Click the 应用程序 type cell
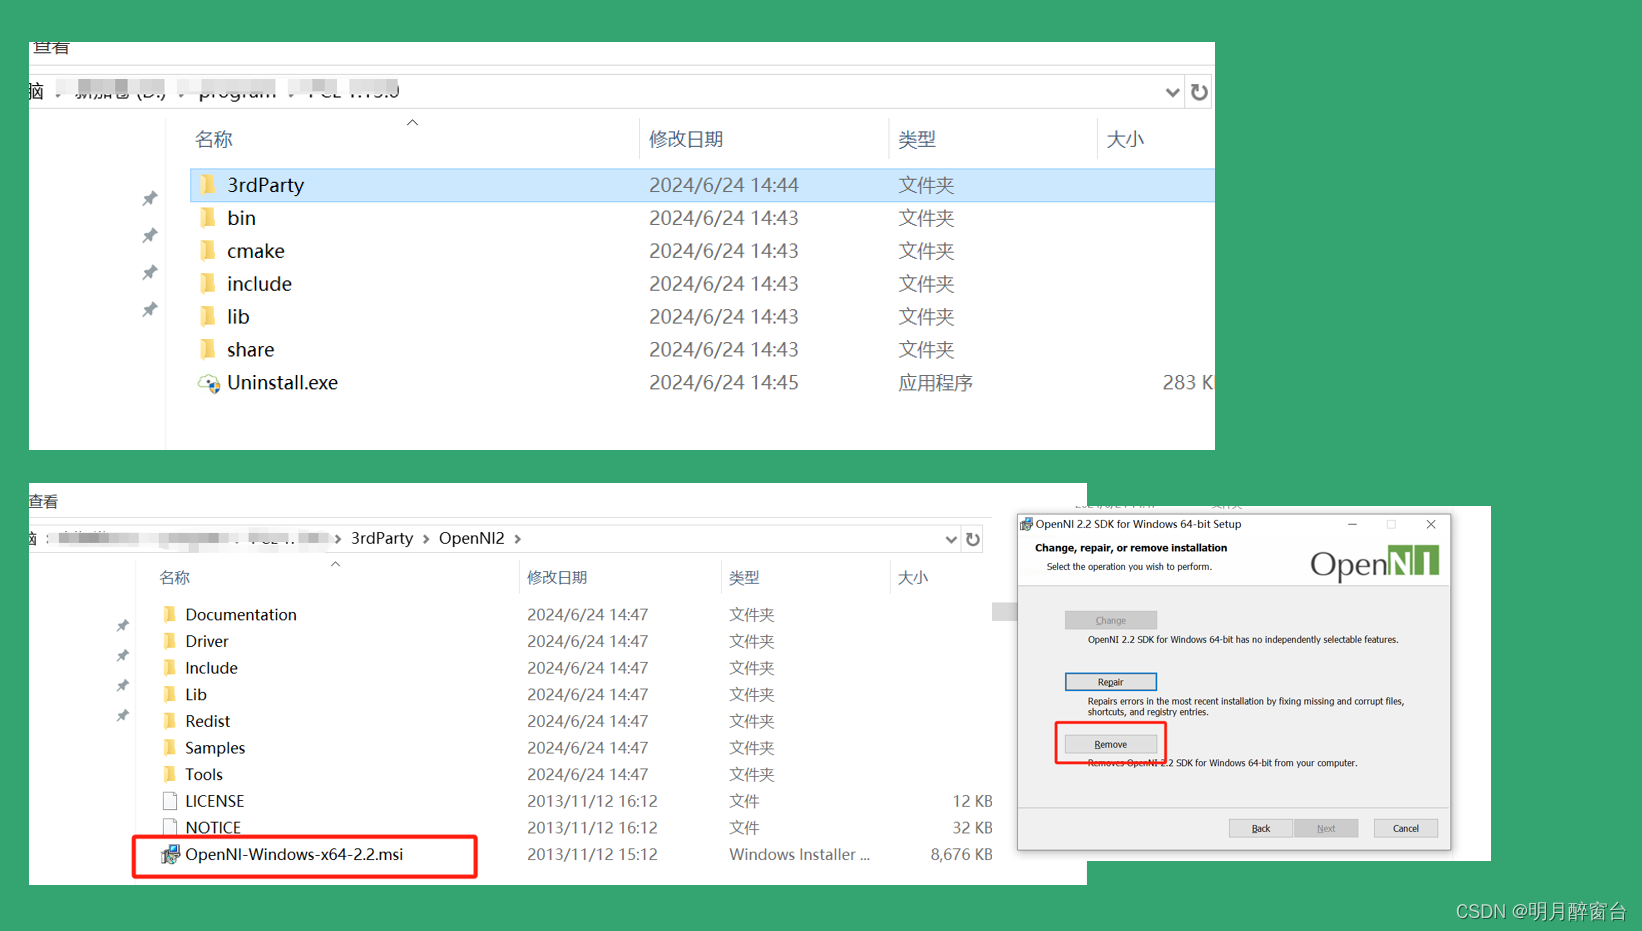Viewport: 1642px width, 931px height. (x=935, y=383)
